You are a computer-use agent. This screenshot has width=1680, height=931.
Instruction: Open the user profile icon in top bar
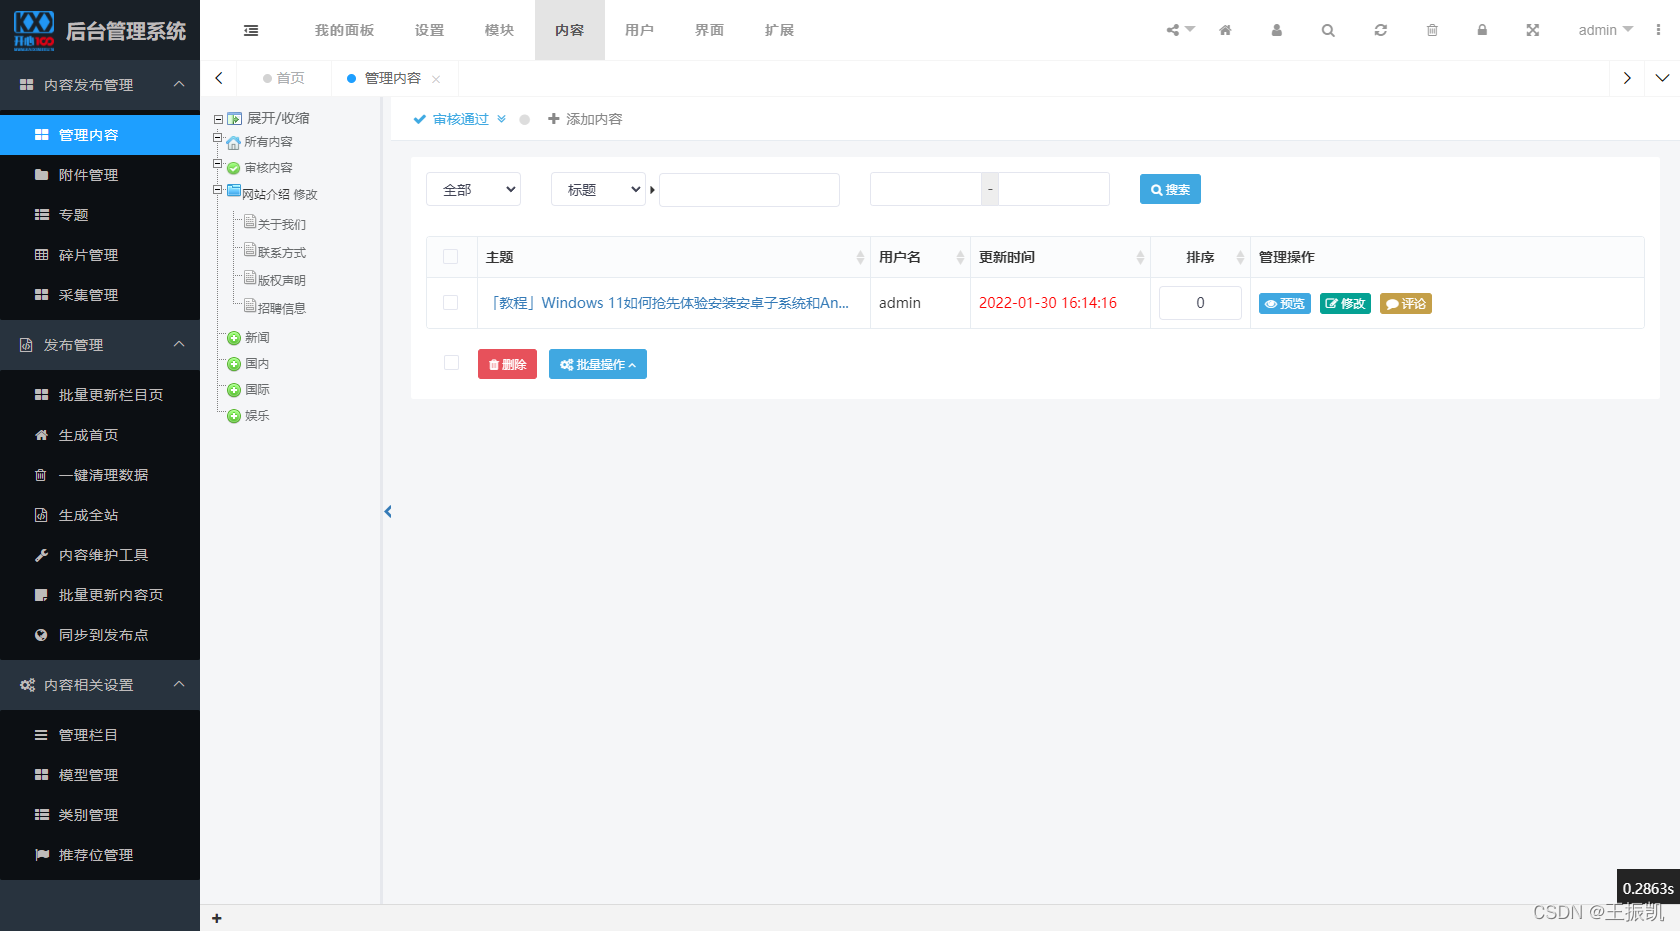click(1276, 30)
